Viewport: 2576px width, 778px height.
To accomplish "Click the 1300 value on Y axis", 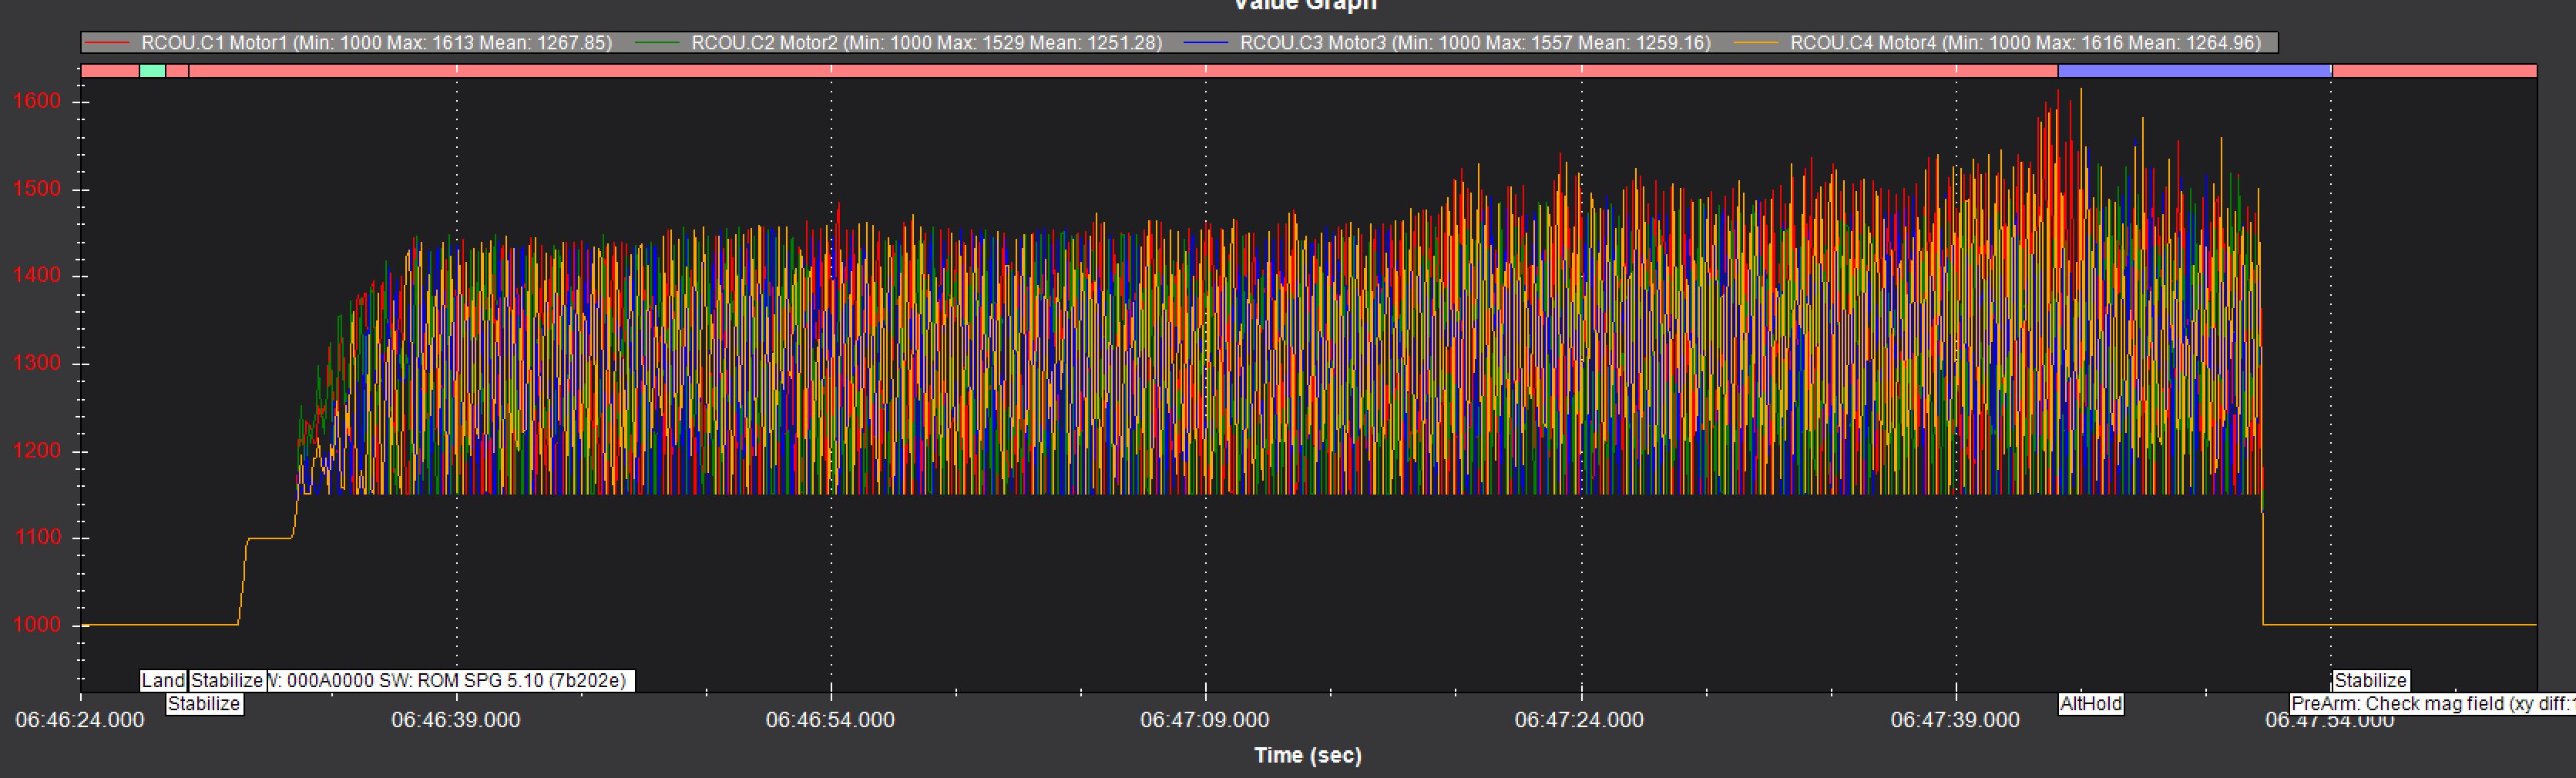I will point(37,363).
